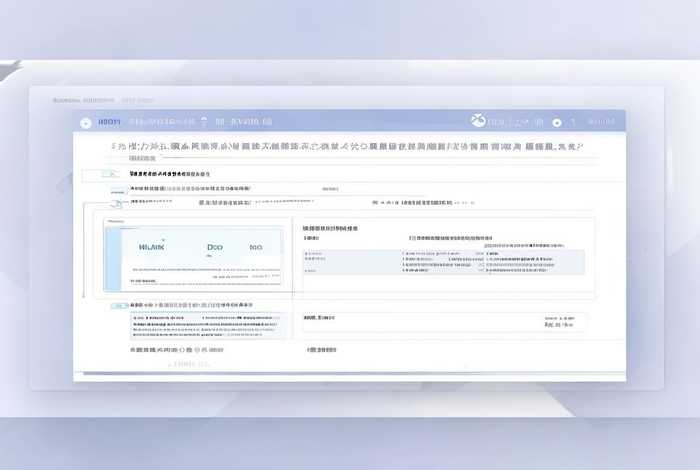
Task: Click the bird-shaped logo in the header bar
Action: pos(478,121)
